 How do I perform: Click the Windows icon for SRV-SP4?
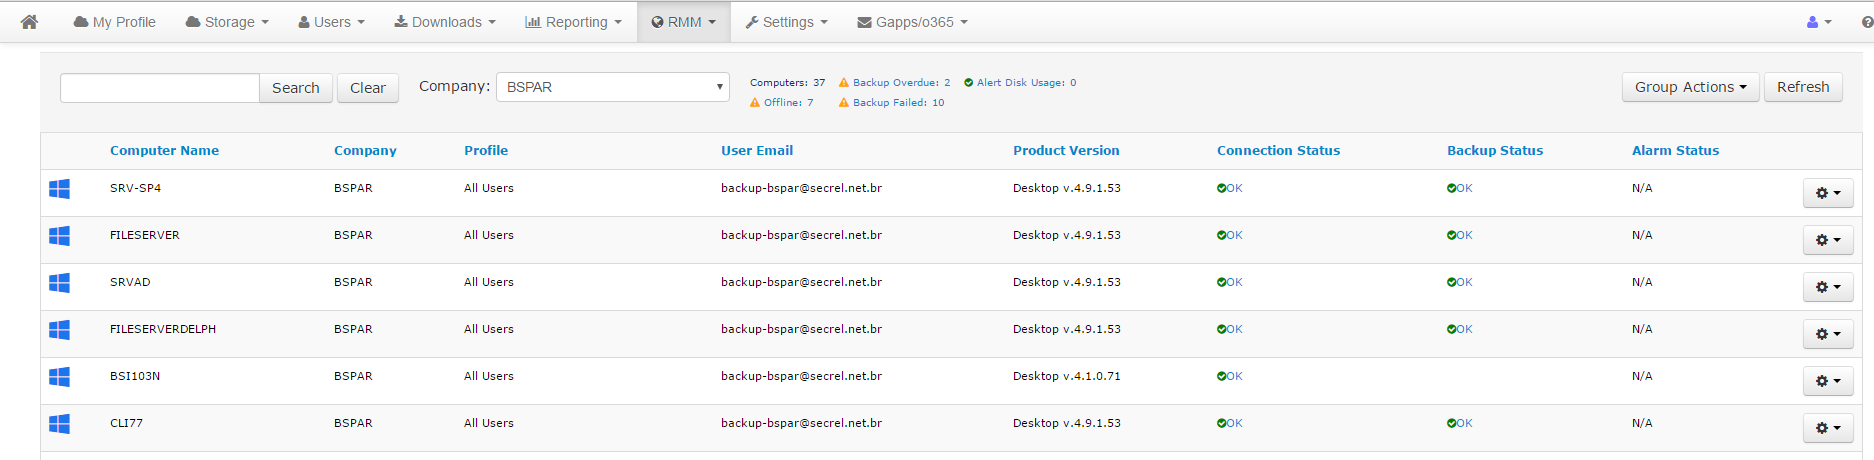click(59, 189)
